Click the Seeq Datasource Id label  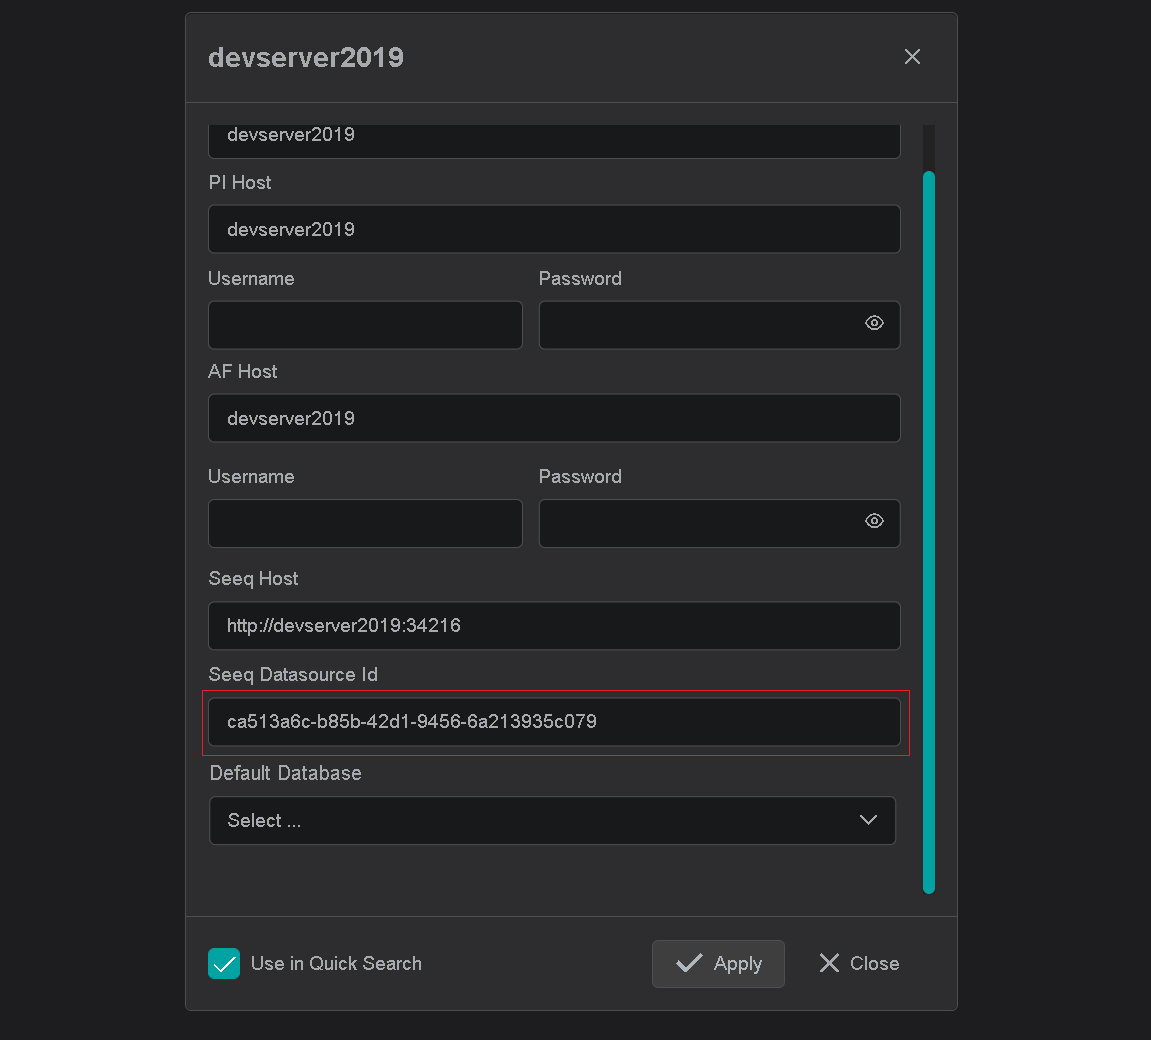click(x=293, y=674)
